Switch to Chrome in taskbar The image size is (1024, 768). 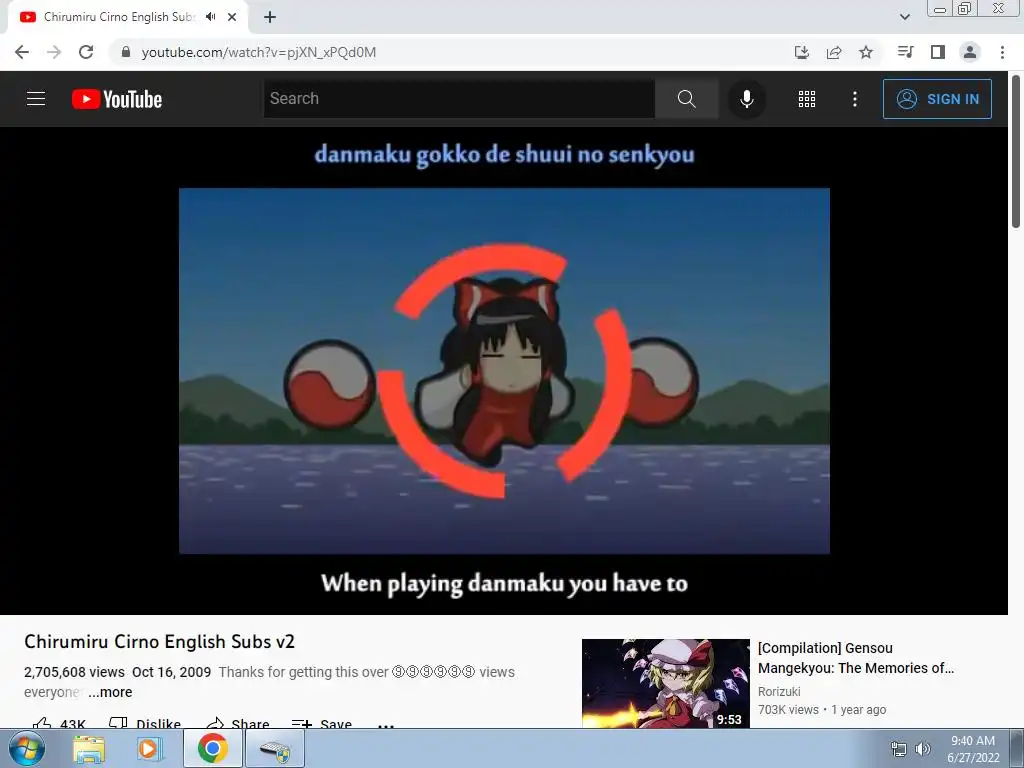coord(213,748)
